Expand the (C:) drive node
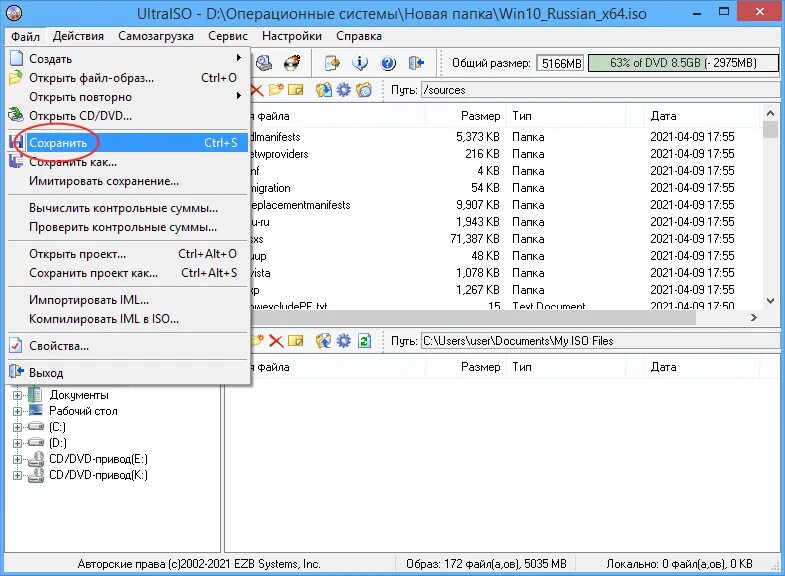The width and height of the screenshot is (785, 576). tap(17, 427)
